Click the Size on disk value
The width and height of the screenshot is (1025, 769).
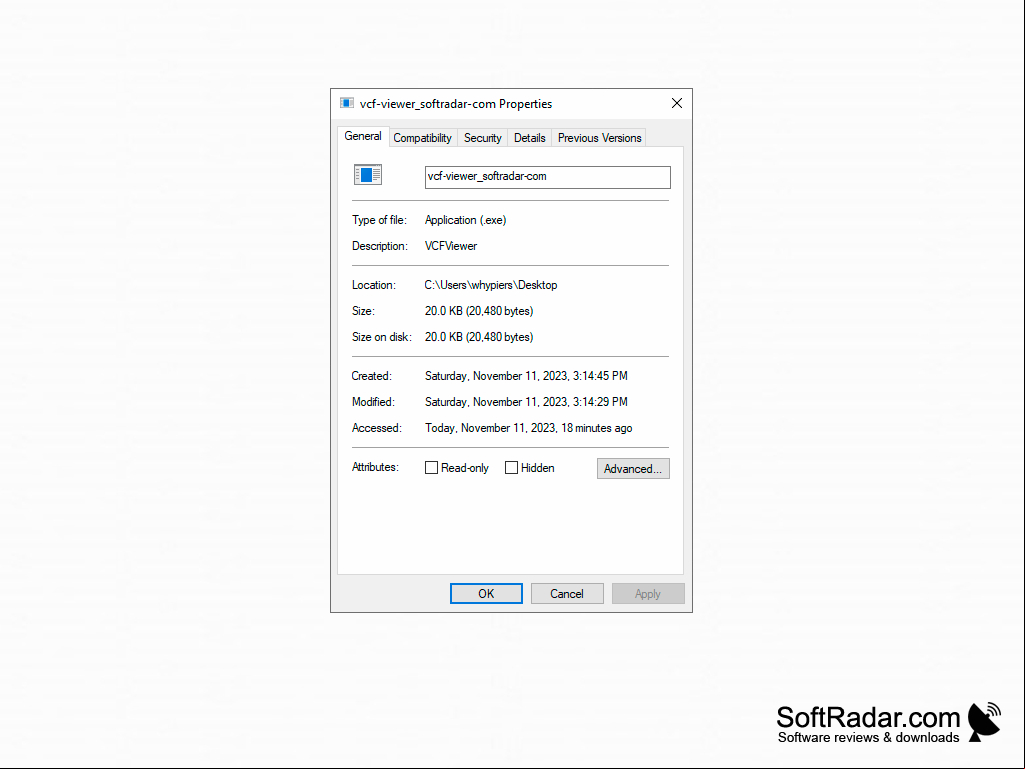pos(479,337)
